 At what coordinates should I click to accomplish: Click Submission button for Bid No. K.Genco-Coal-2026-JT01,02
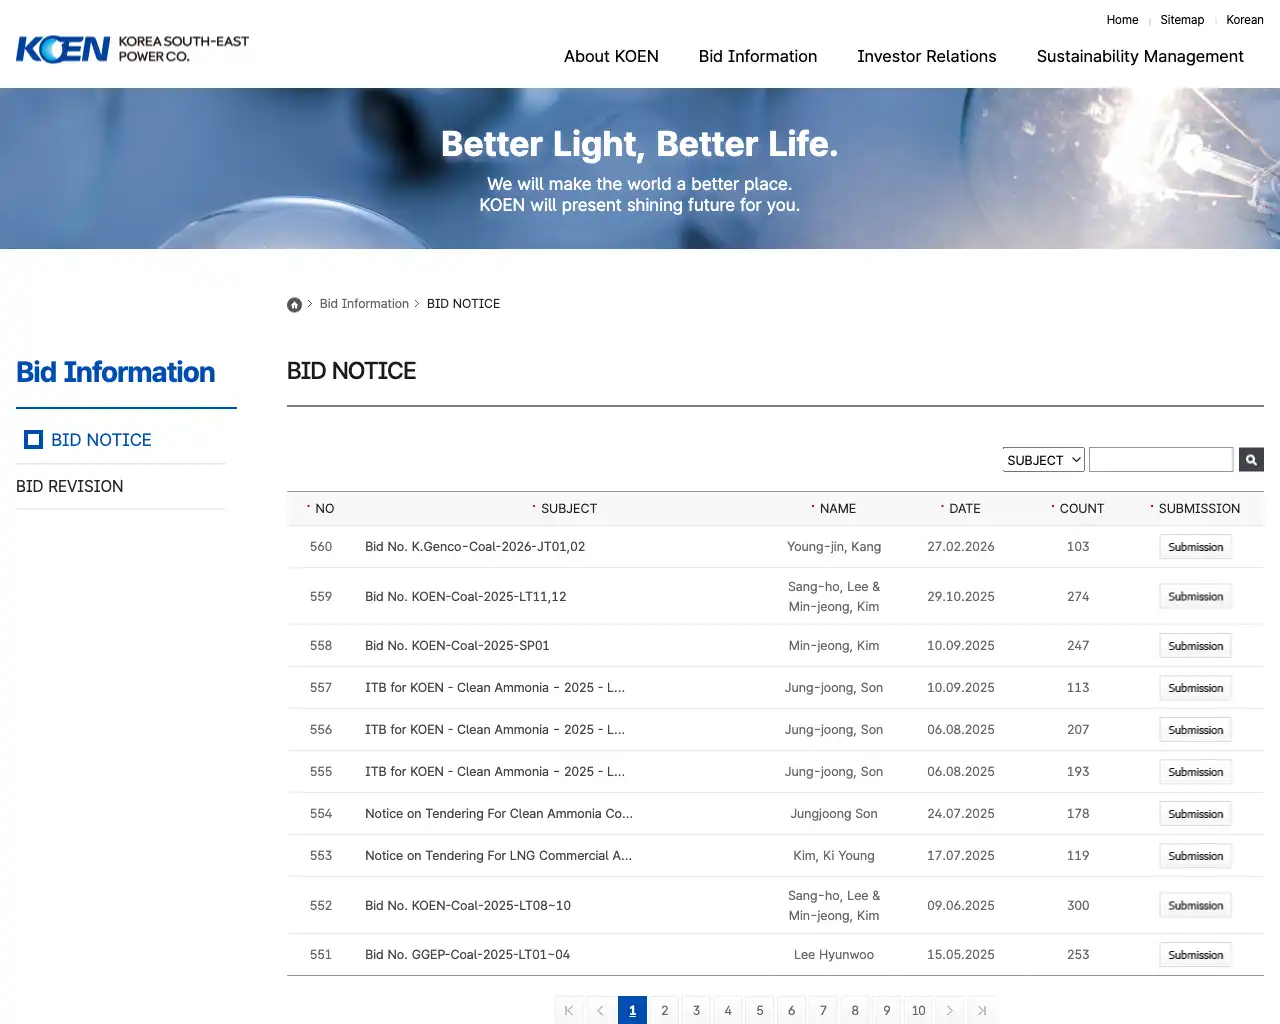(x=1195, y=546)
